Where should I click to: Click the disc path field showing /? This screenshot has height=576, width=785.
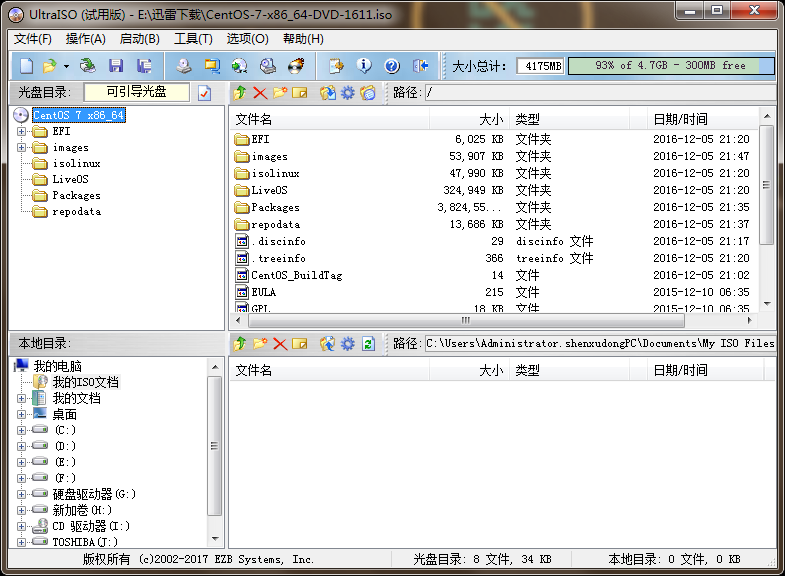click(x=600, y=93)
